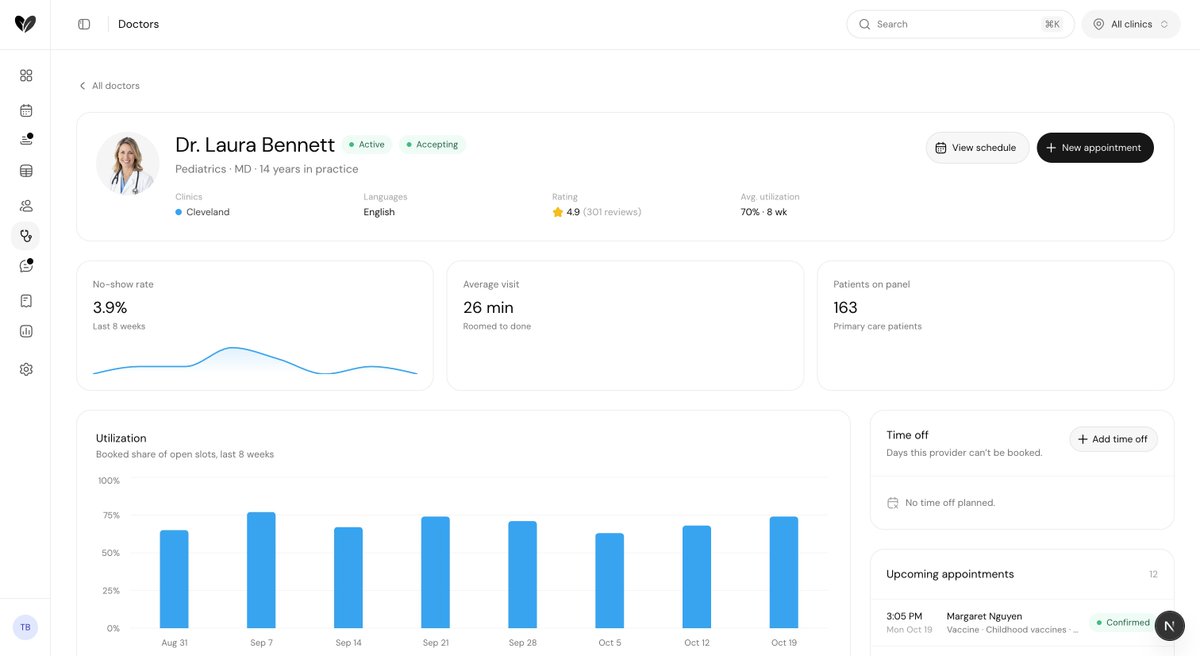
Task: Open the receipt document sidebar icon
Action: (x=26, y=301)
